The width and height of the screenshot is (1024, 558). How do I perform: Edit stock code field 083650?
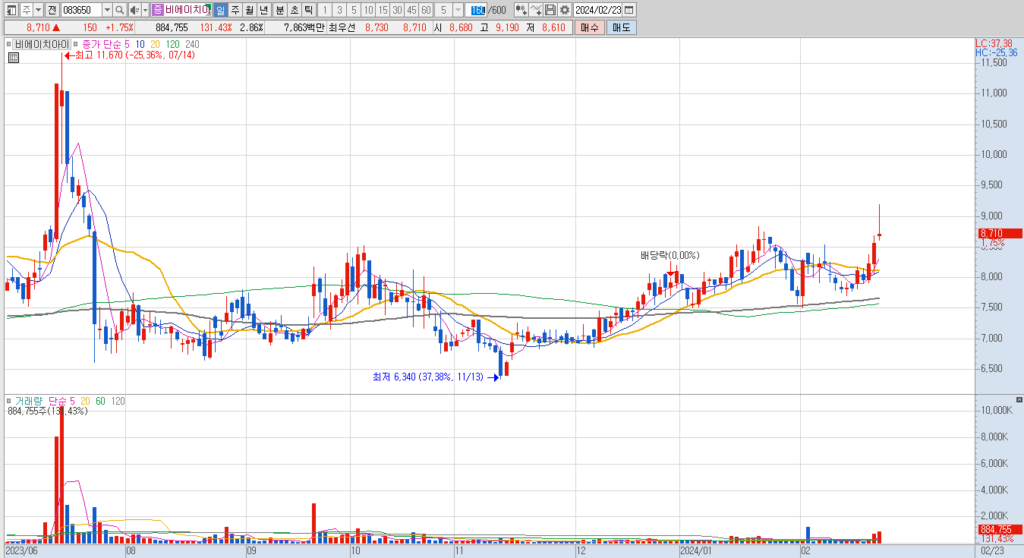coord(82,10)
